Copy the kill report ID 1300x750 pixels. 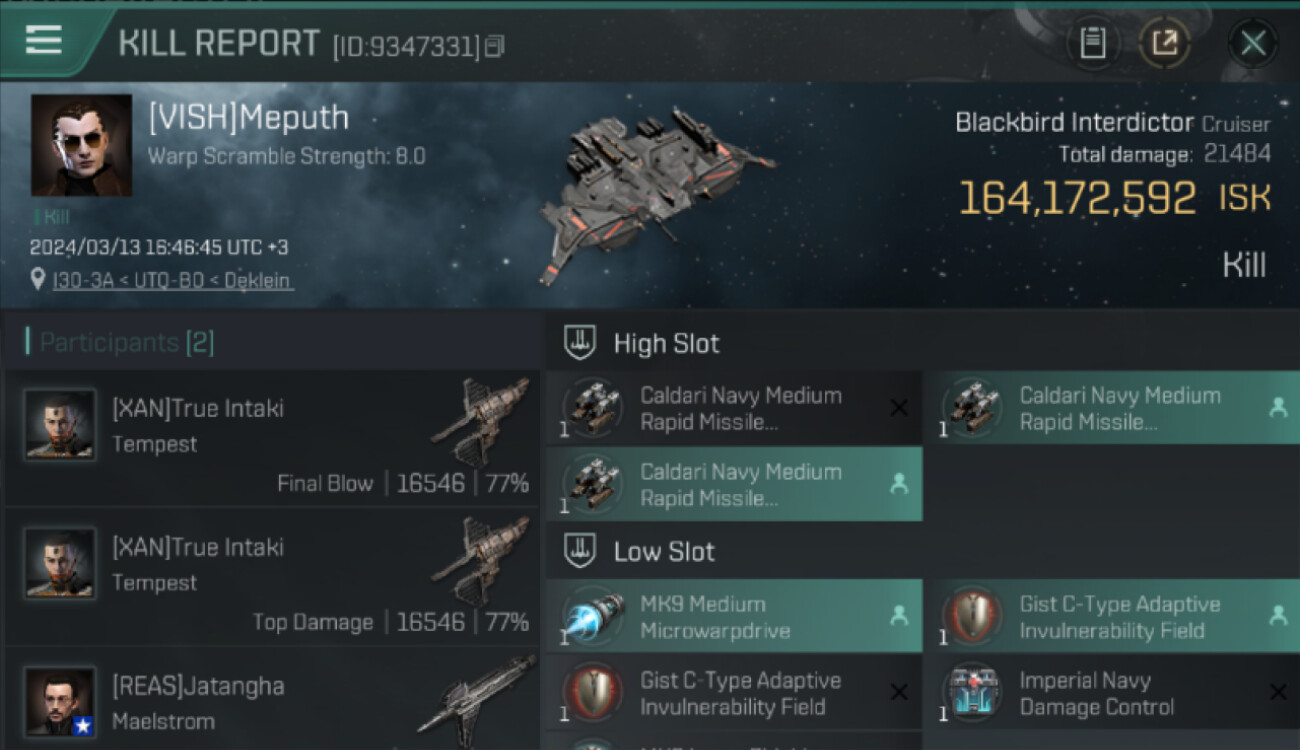tap(495, 46)
